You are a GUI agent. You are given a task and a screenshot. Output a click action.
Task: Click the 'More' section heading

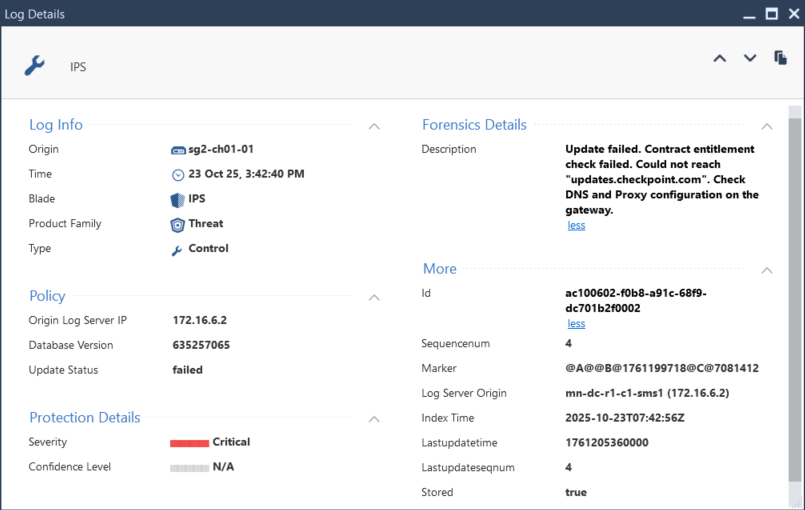point(439,269)
